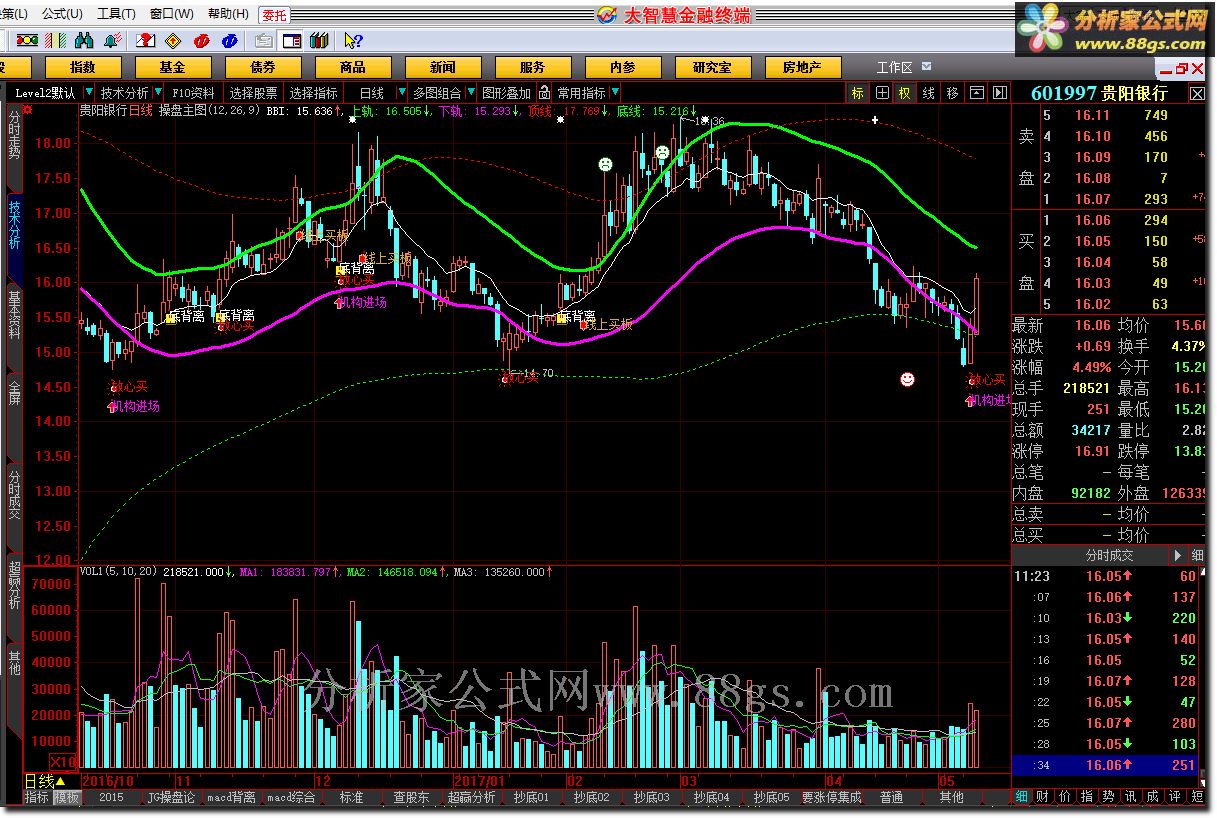Screen dimensions: 1217x818
Task: Toggle the 线 line drawing button
Action: [x=928, y=93]
